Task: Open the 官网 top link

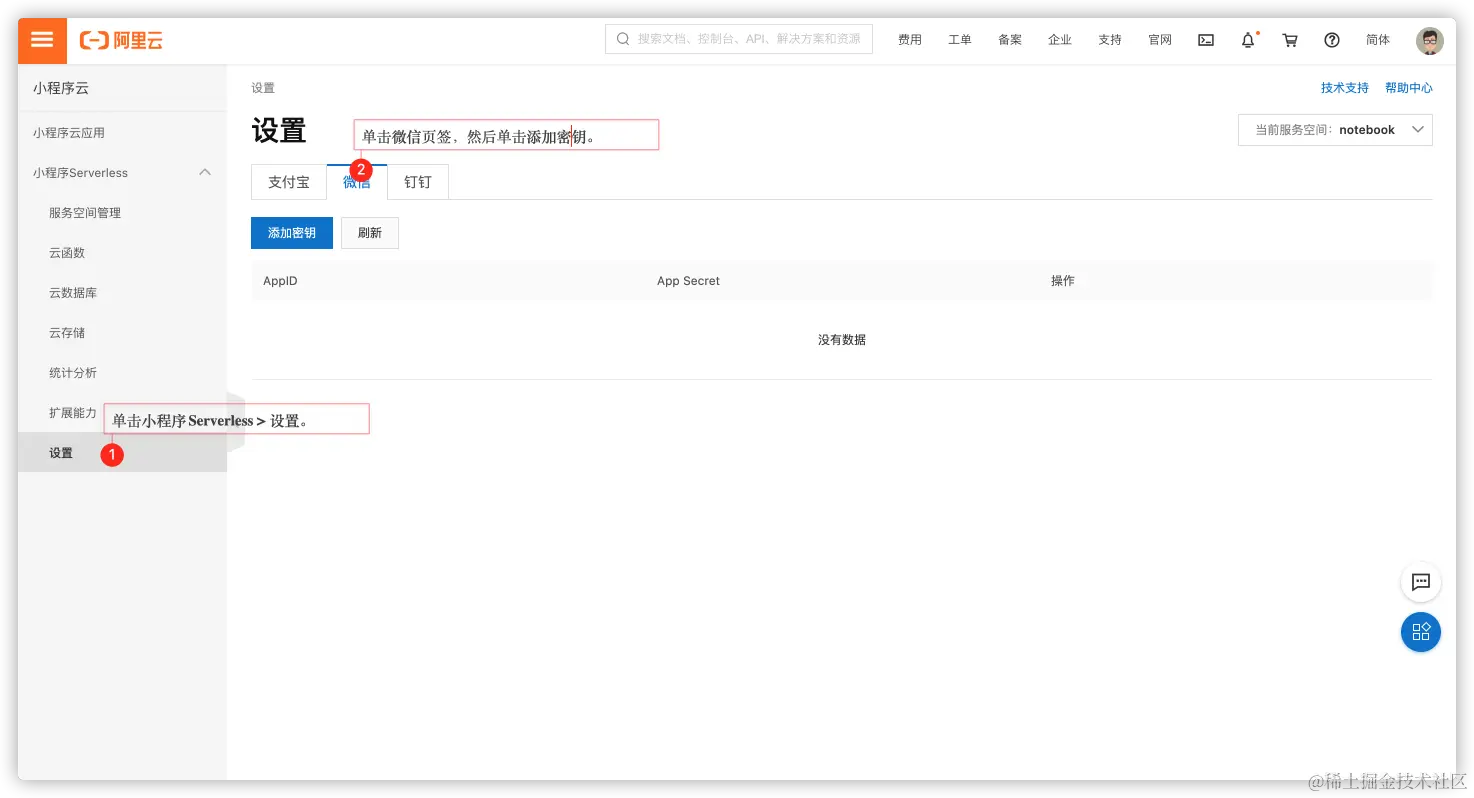Action: point(1160,40)
